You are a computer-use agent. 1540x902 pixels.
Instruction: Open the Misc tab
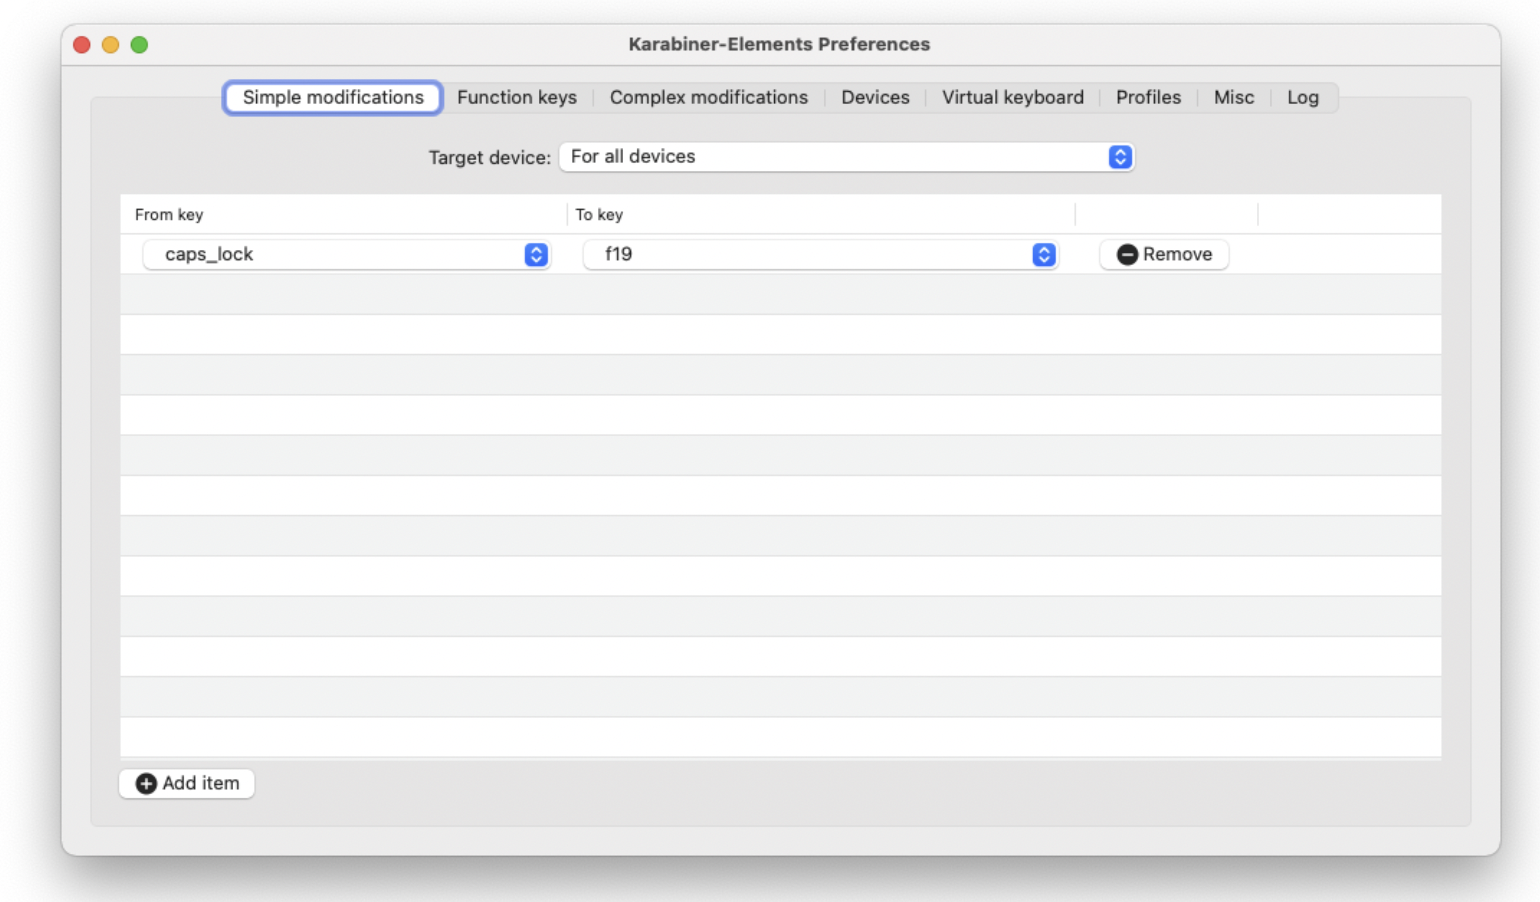click(1234, 97)
